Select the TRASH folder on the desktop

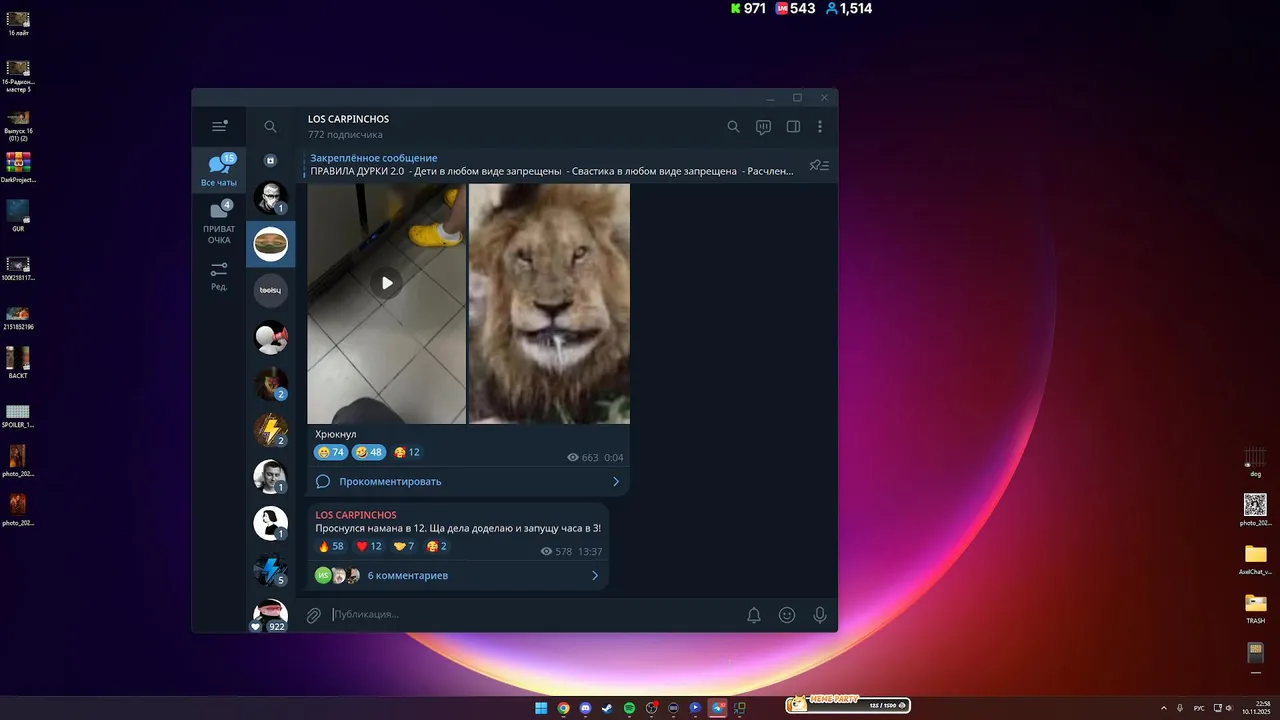pyautogui.click(x=1255, y=608)
